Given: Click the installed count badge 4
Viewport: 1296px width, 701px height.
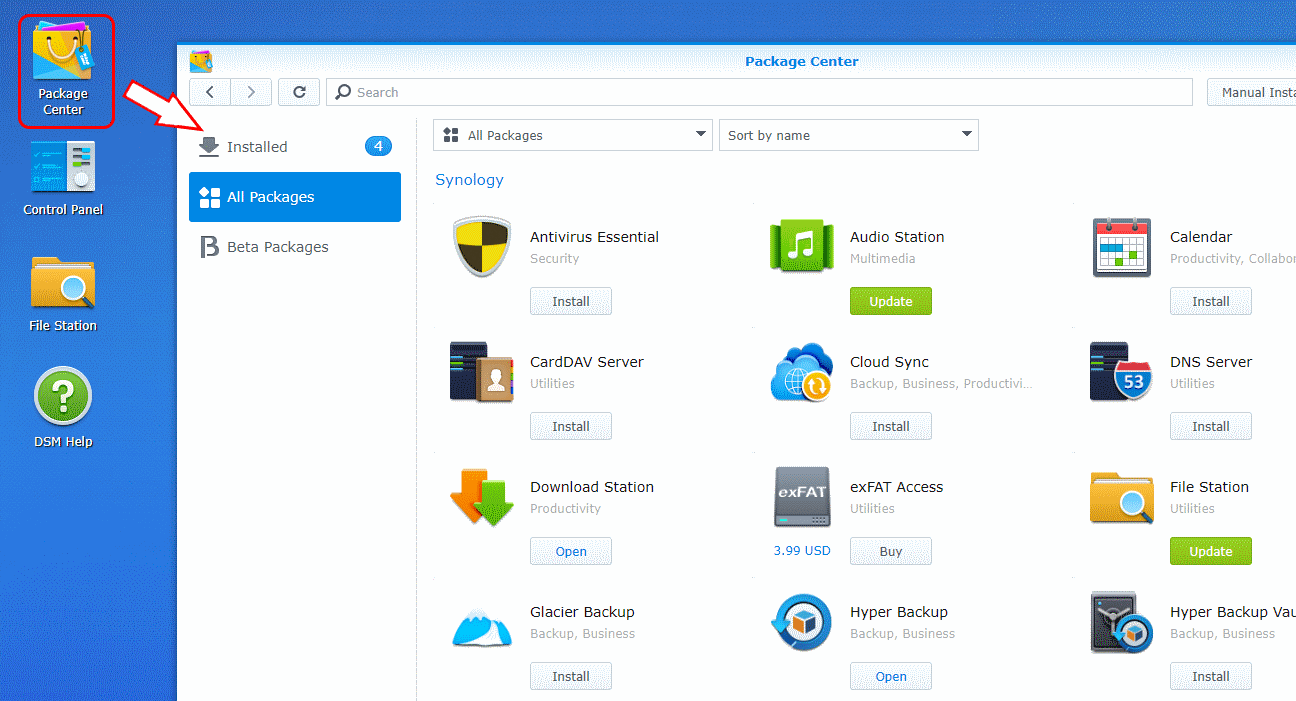Looking at the screenshot, I should click(x=378, y=147).
